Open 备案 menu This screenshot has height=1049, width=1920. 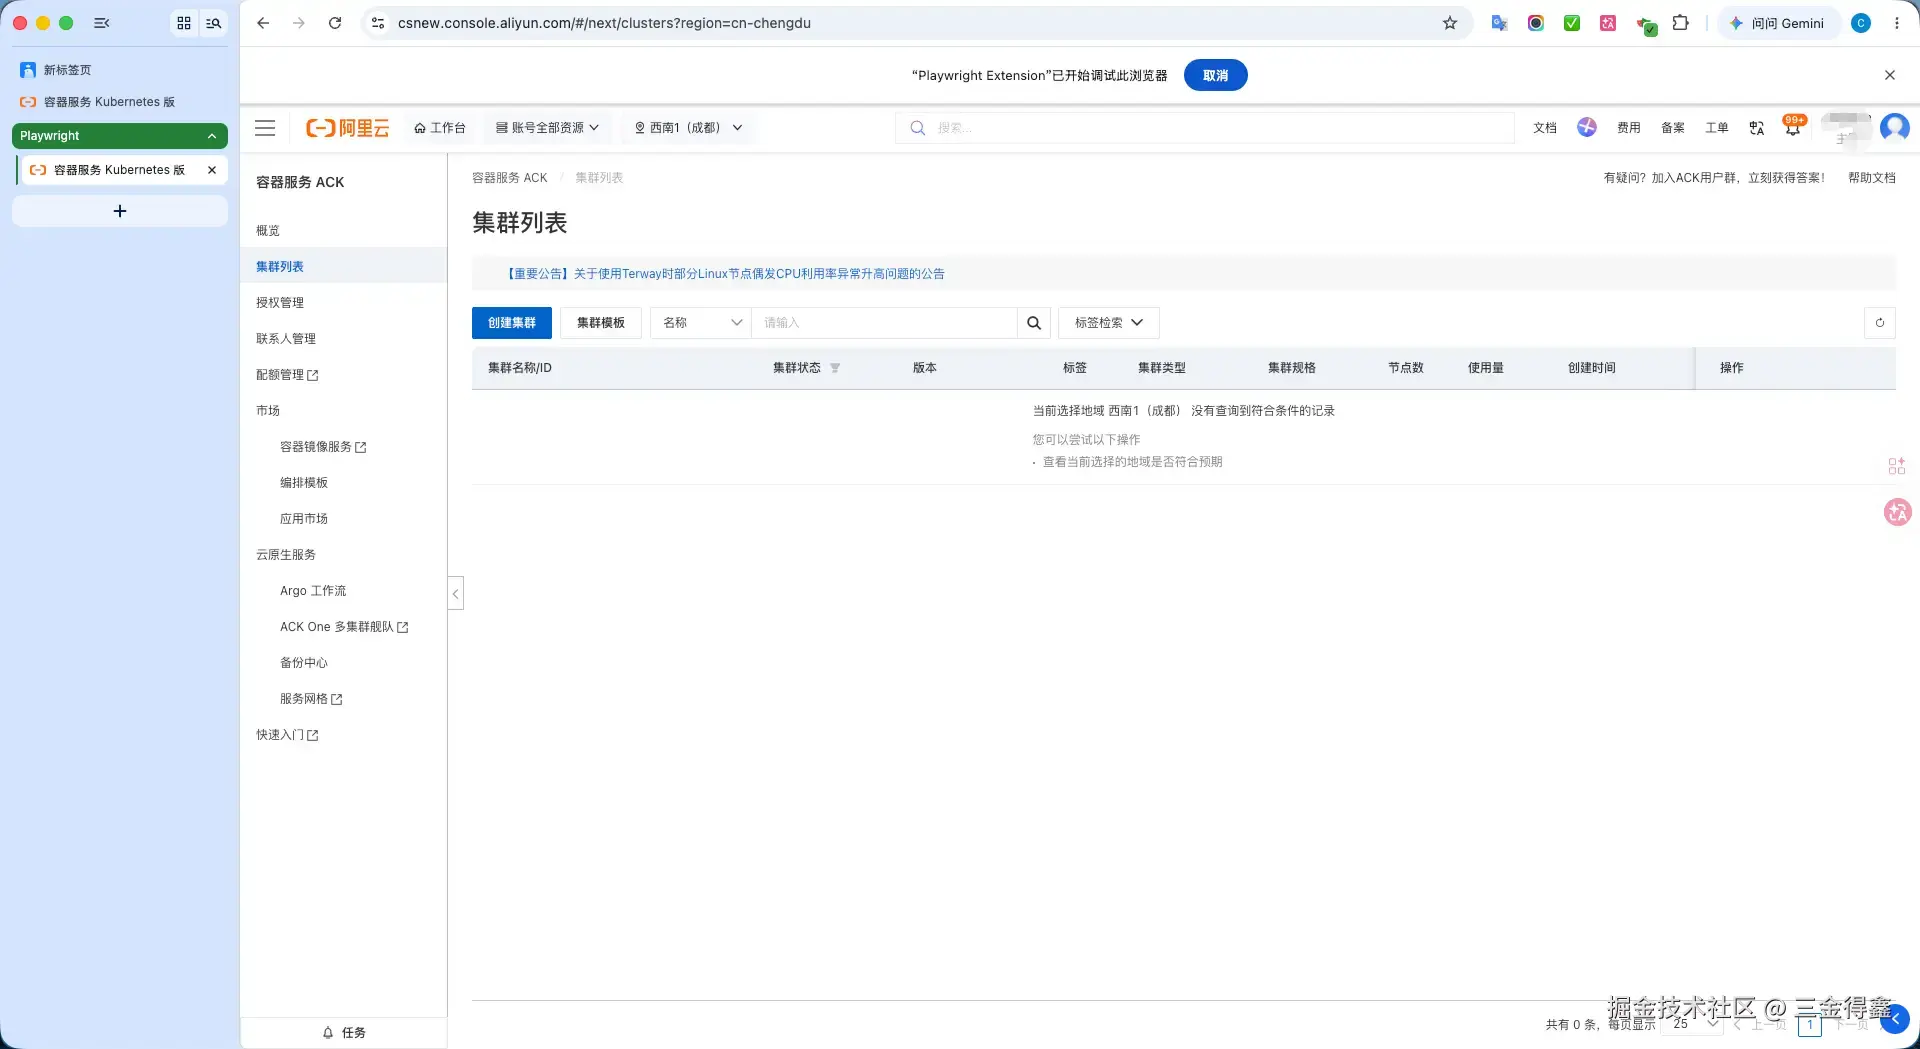[x=1673, y=128]
